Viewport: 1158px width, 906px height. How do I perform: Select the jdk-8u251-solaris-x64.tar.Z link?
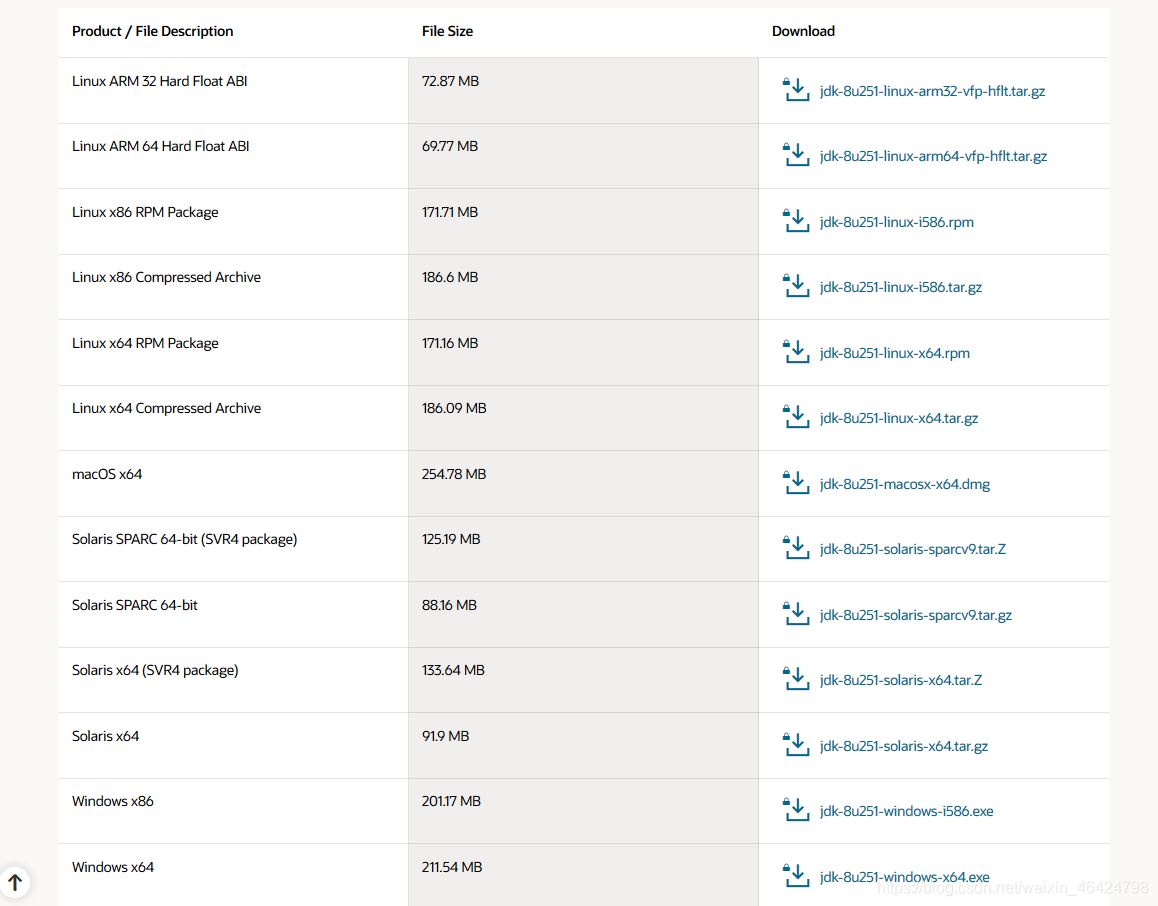pos(901,680)
